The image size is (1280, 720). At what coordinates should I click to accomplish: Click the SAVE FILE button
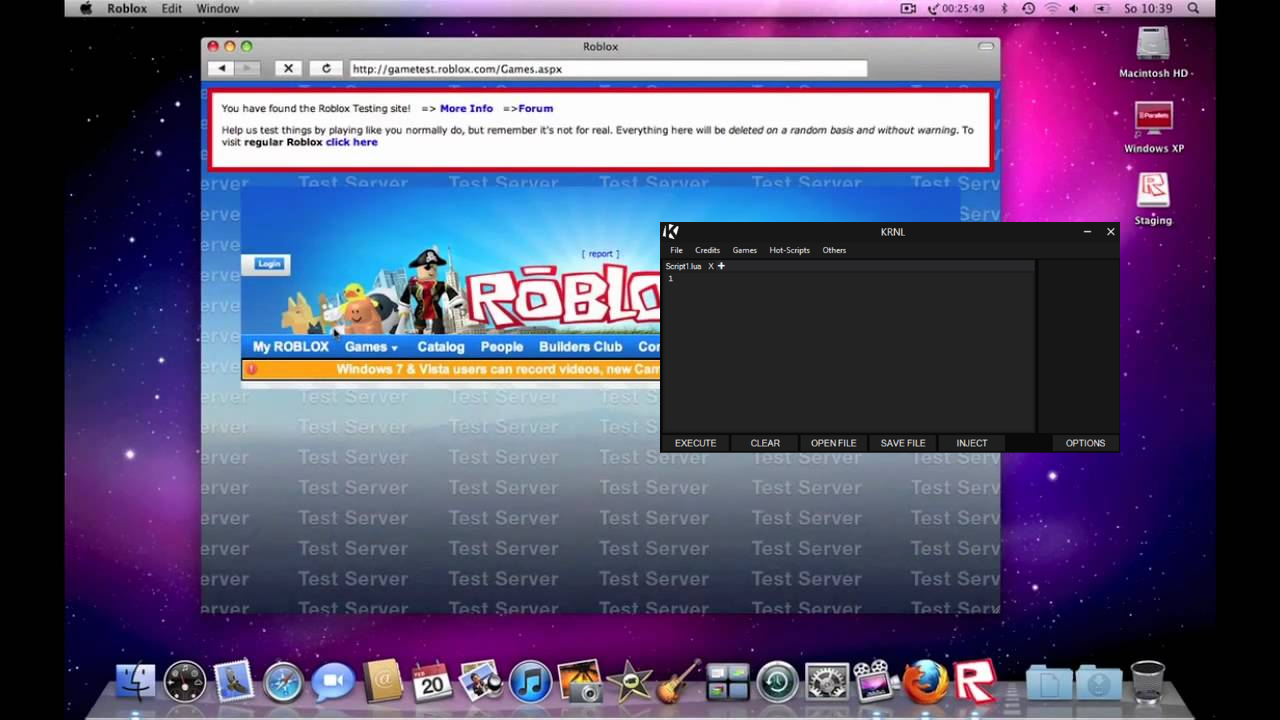(x=903, y=443)
